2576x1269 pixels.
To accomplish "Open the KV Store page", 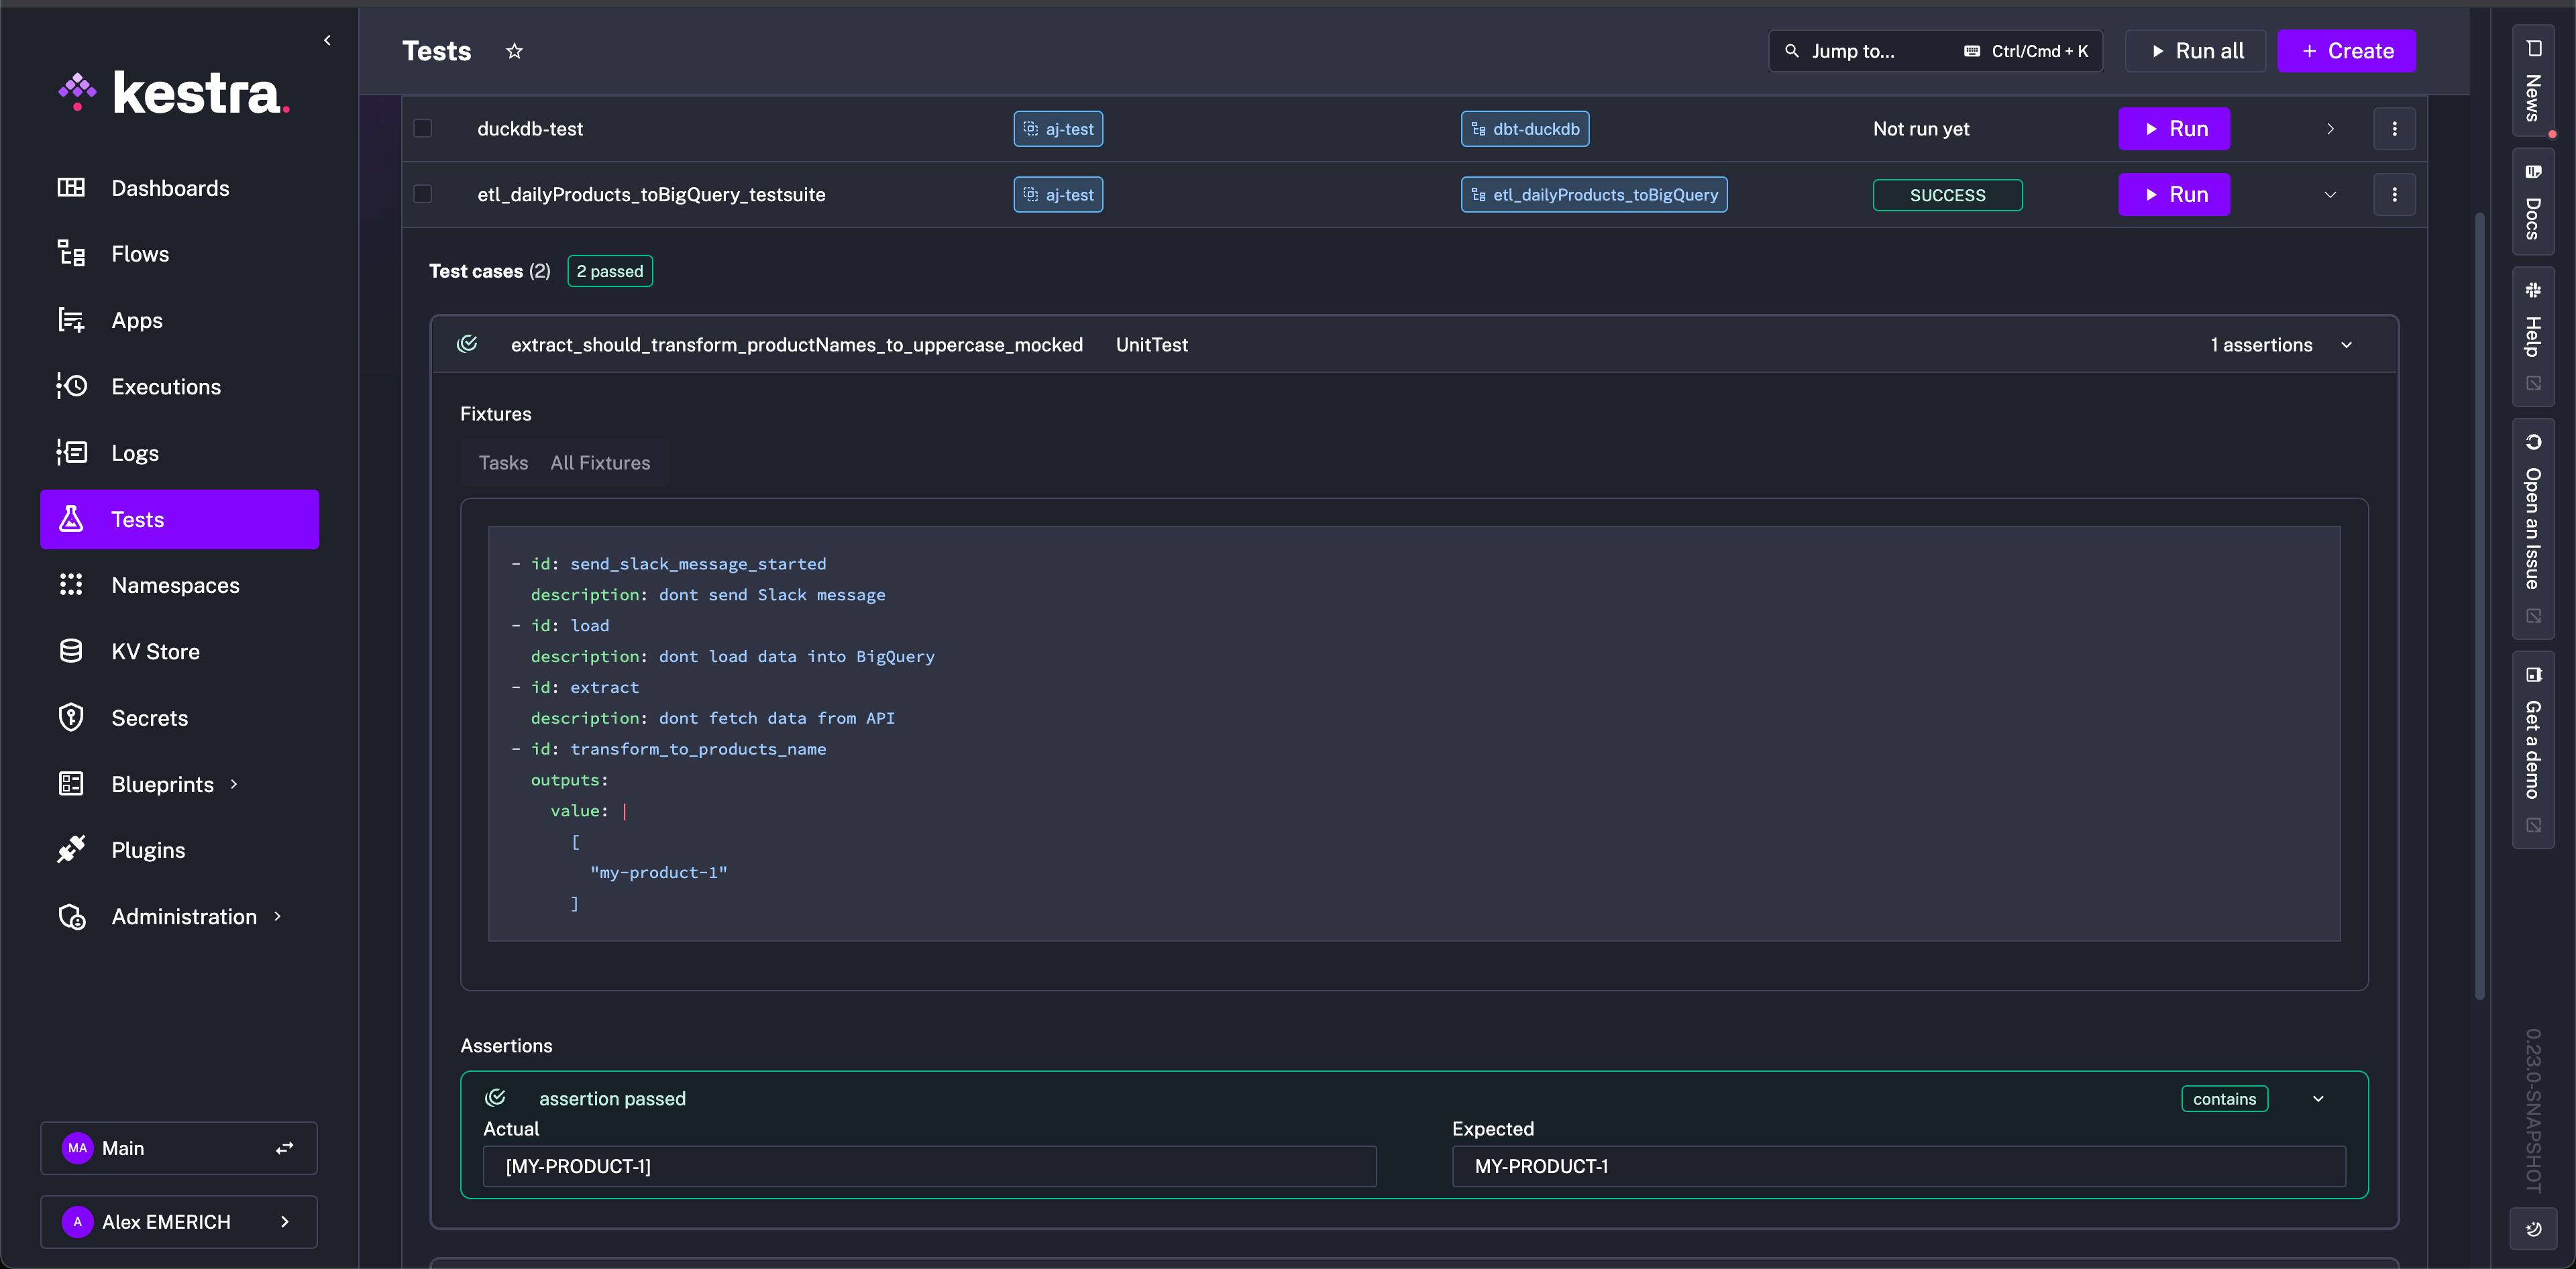I will click(x=155, y=650).
